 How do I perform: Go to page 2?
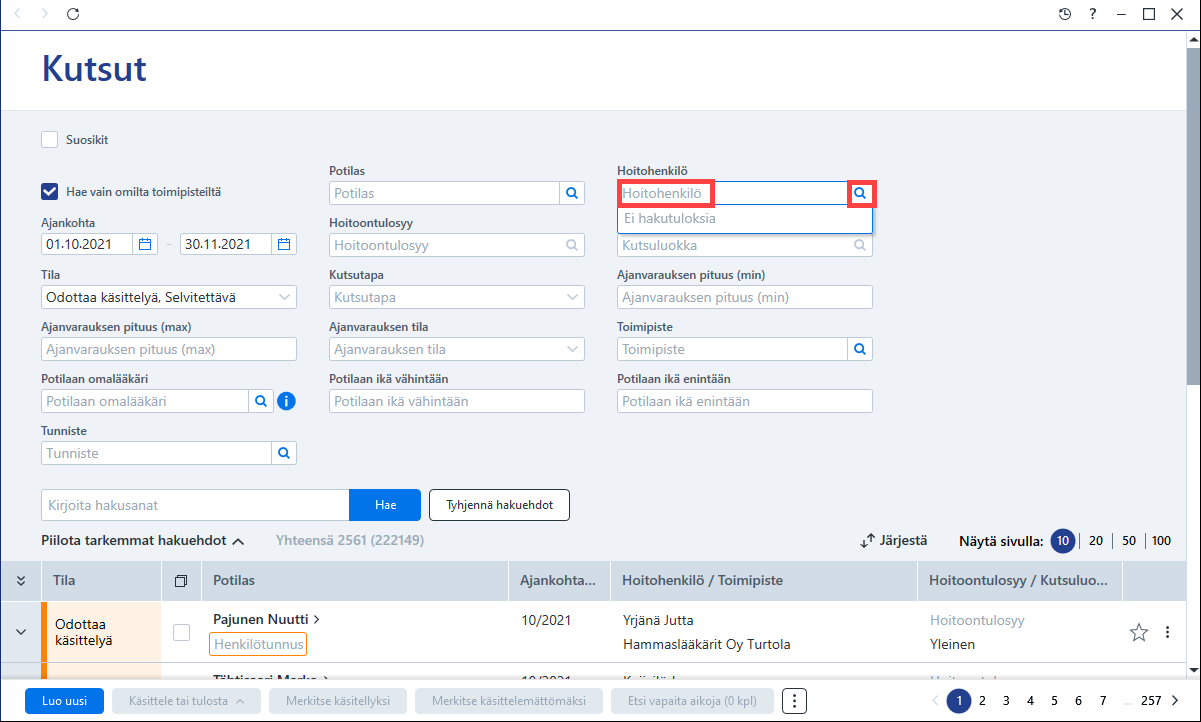pos(982,701)
